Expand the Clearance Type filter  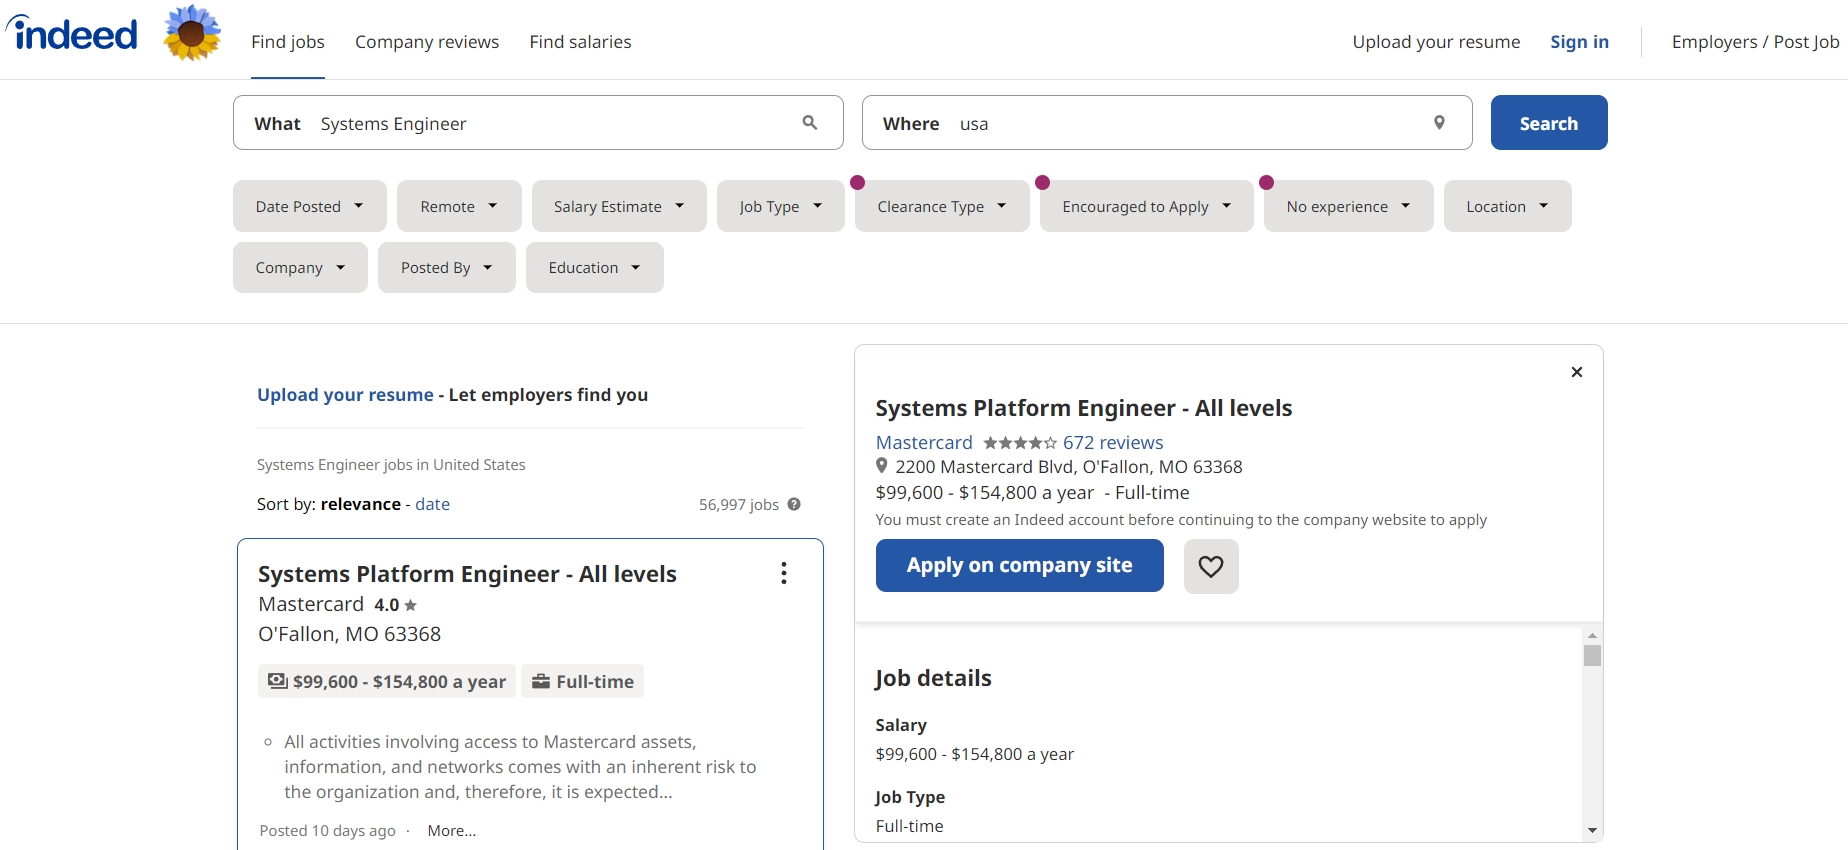pyautogui.click(x=942, y=206)
